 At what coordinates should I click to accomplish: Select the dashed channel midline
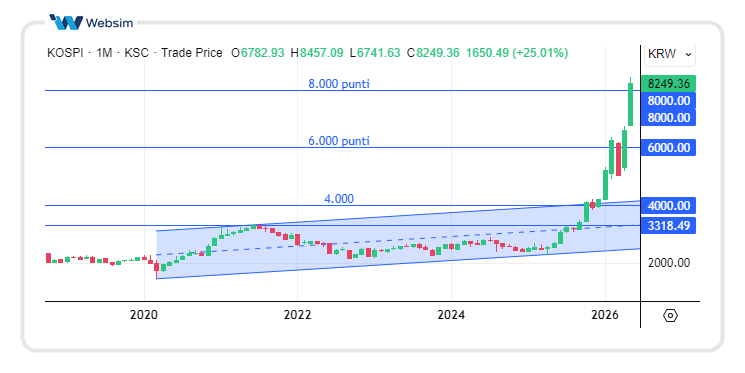[398, 240]
